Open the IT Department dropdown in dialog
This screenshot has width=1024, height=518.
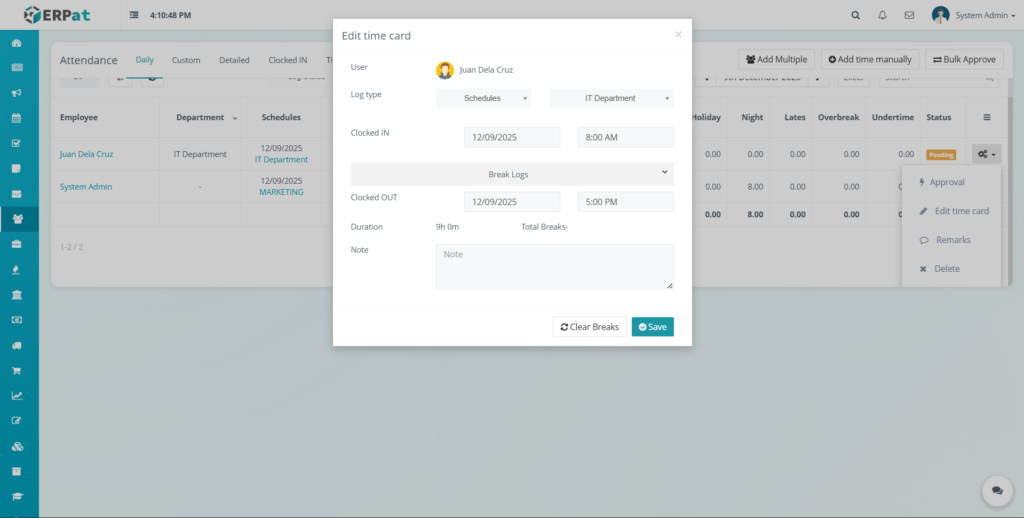611,98
